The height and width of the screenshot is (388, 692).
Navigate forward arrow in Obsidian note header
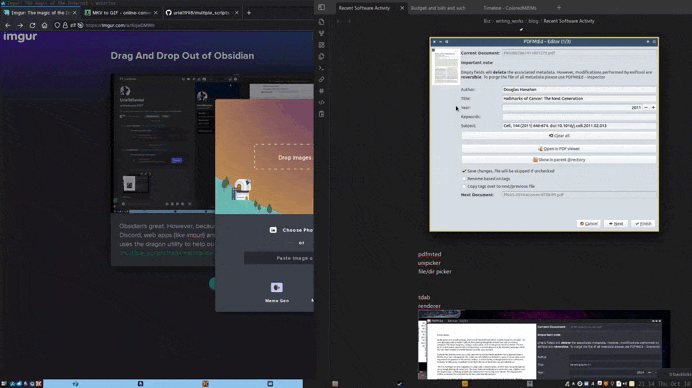349,21
